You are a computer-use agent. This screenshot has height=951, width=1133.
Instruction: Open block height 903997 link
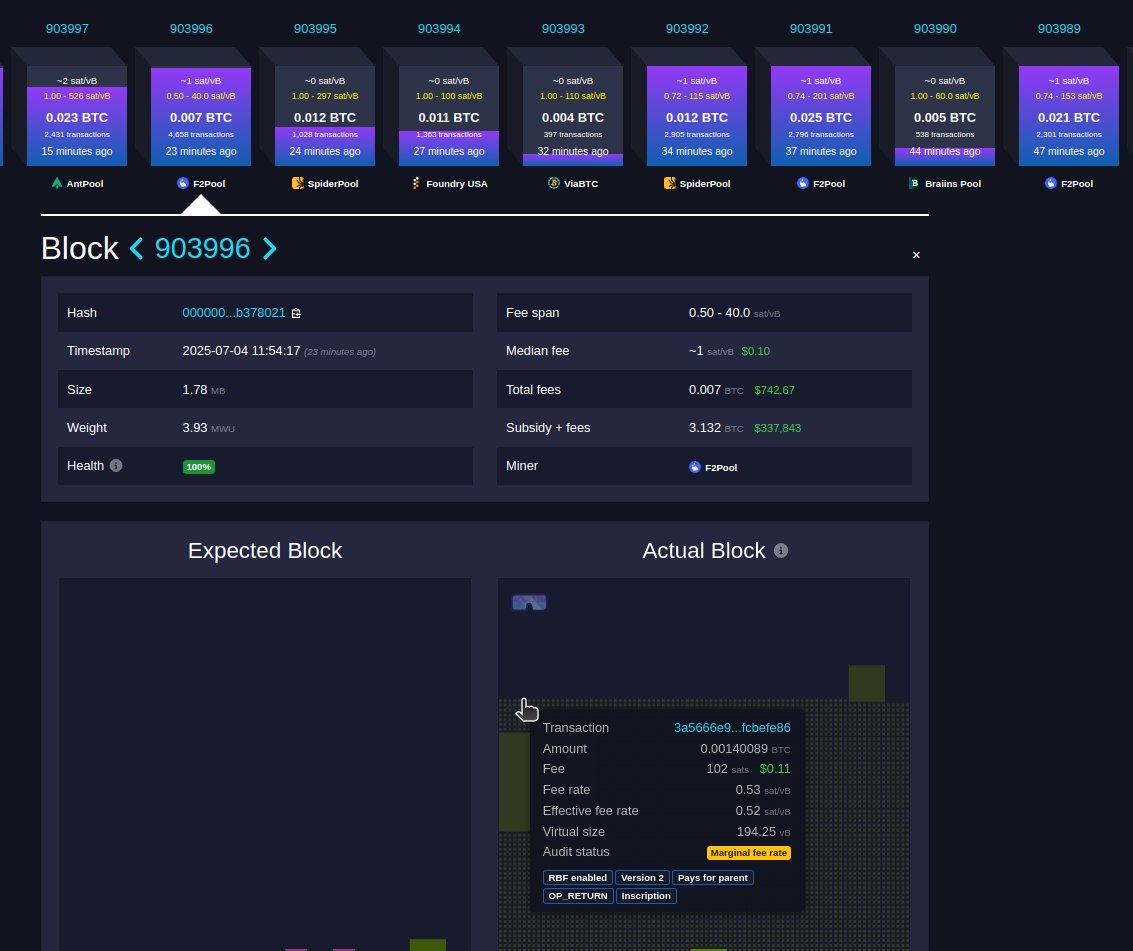pyautogui.click(x=67, y=29)
